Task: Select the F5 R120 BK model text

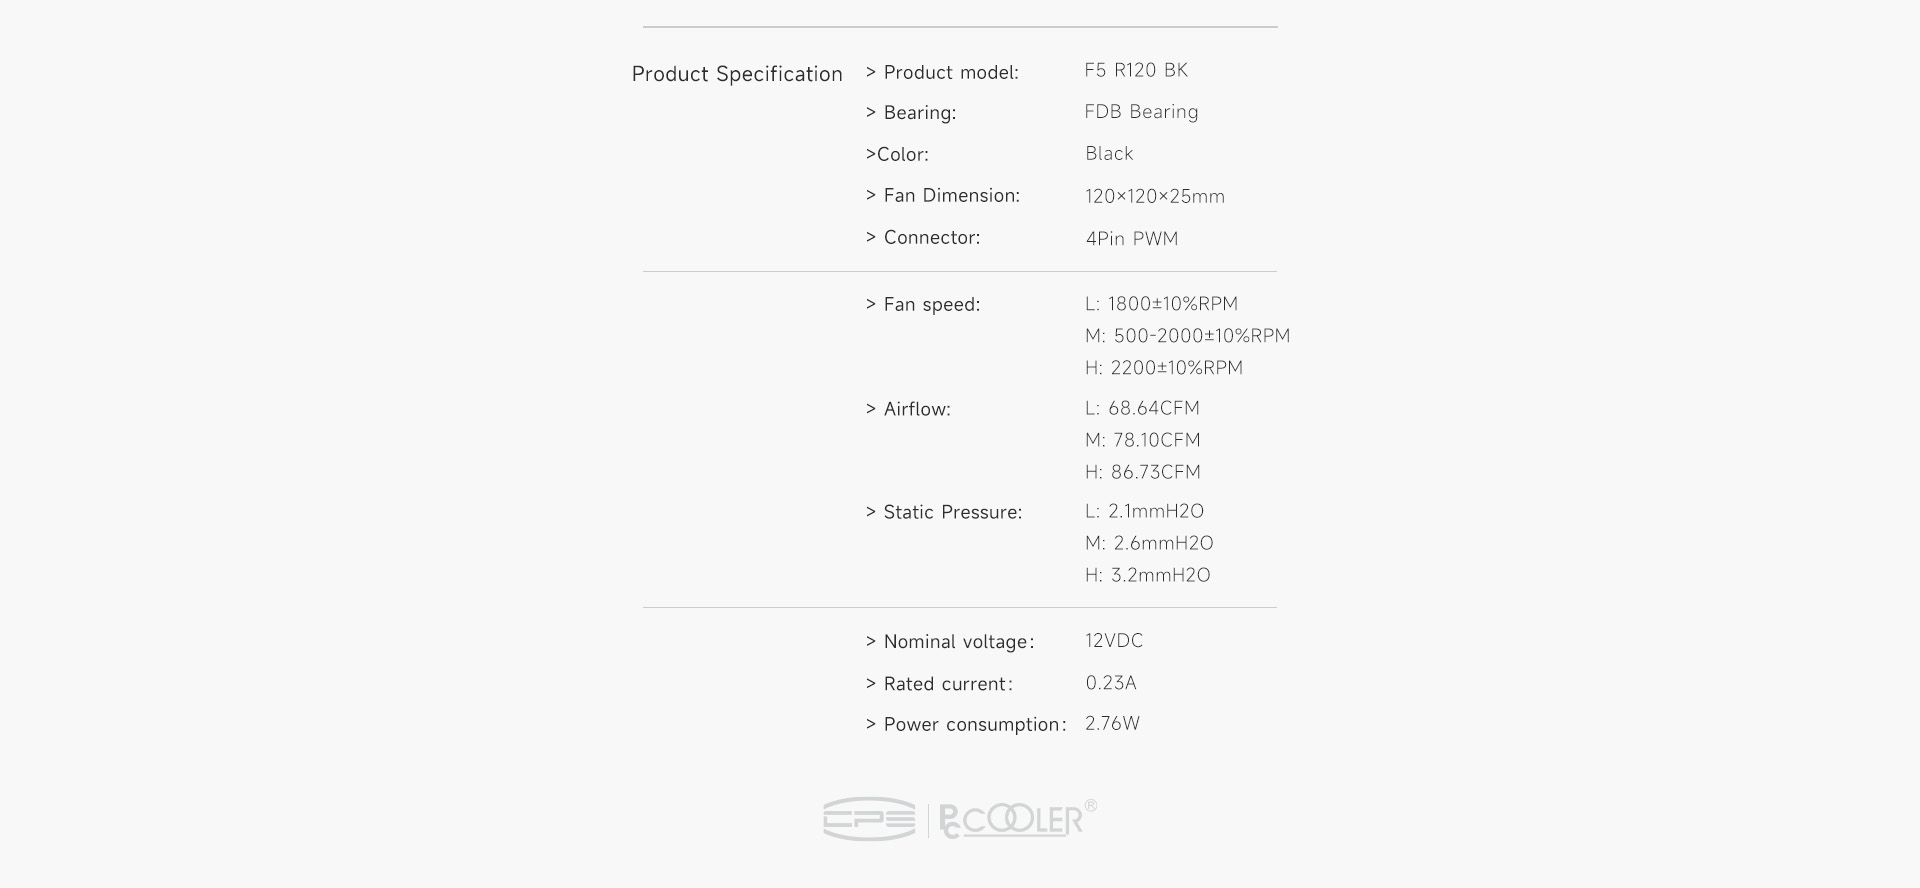Action: (x=1136, y=70)
